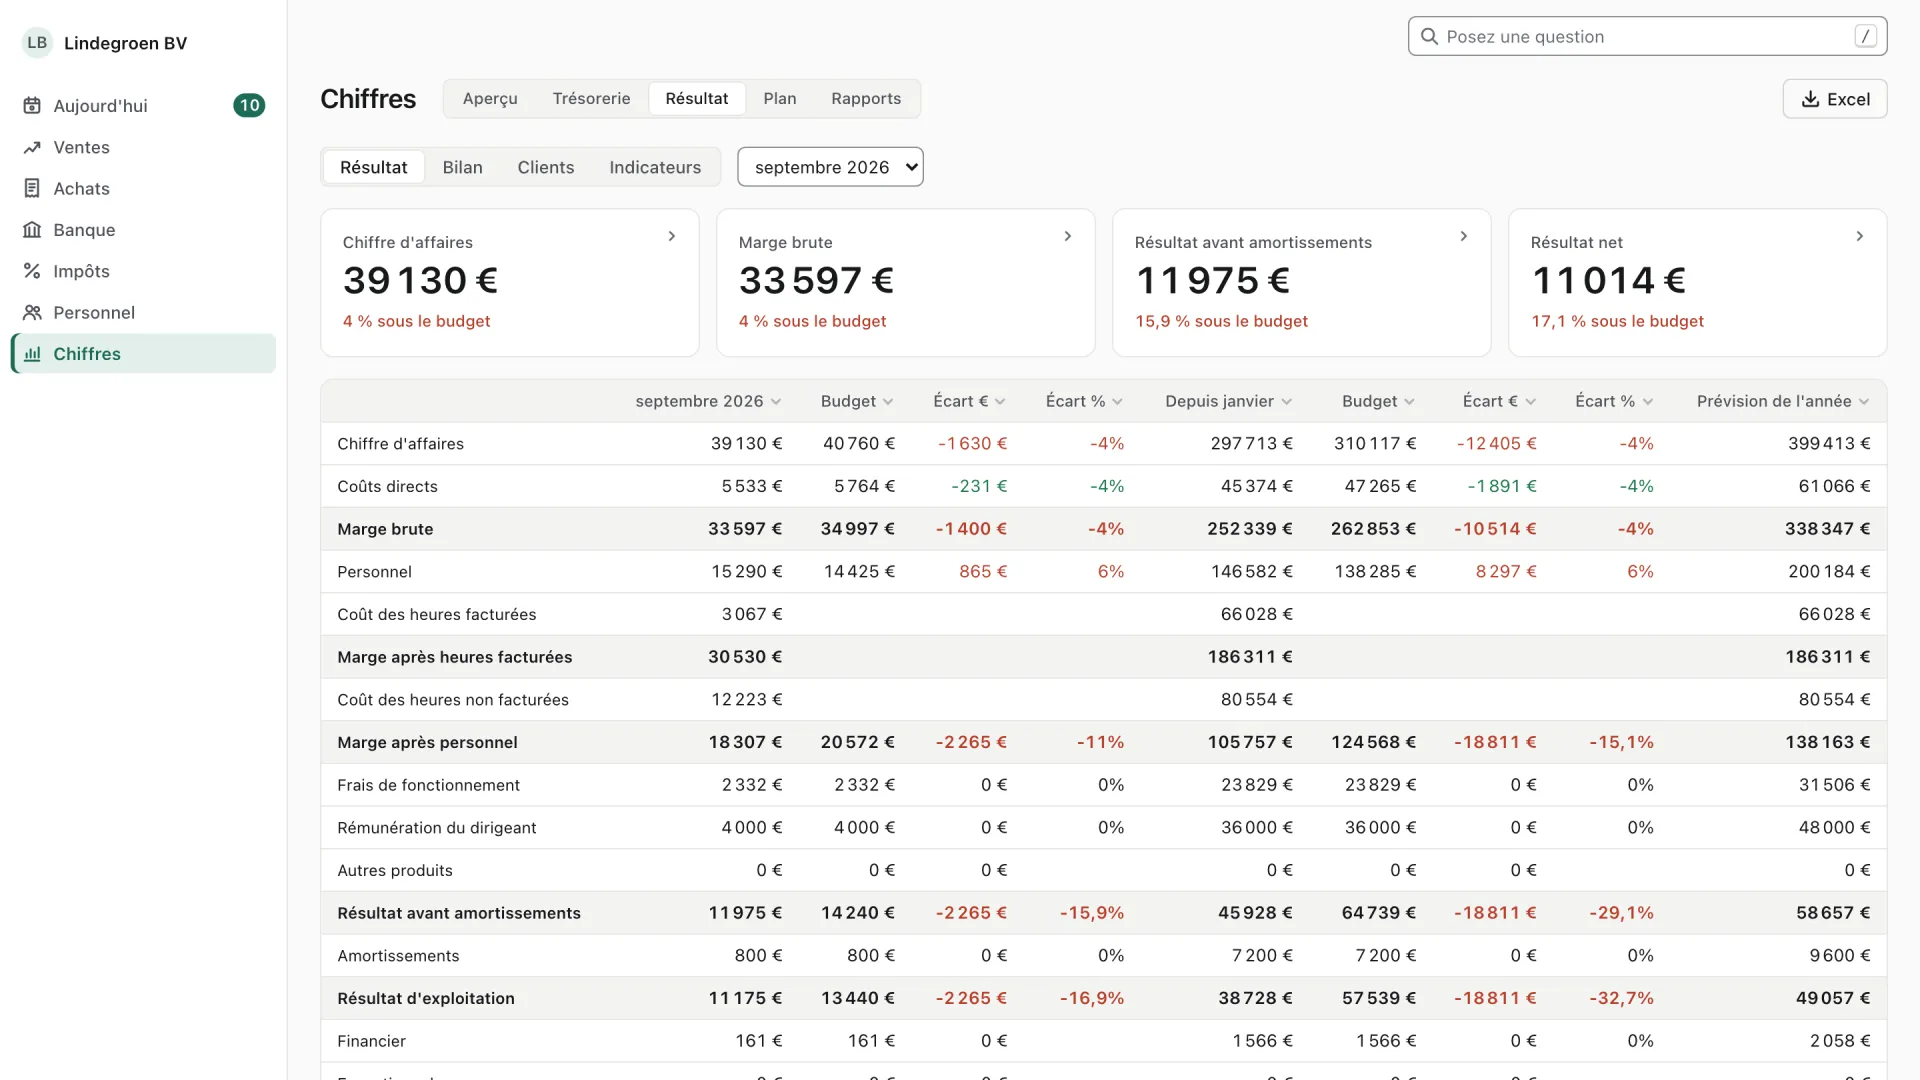Click the Excel download icon
This screenshot has width=1920, height=1080.
tap(1810, 99)
